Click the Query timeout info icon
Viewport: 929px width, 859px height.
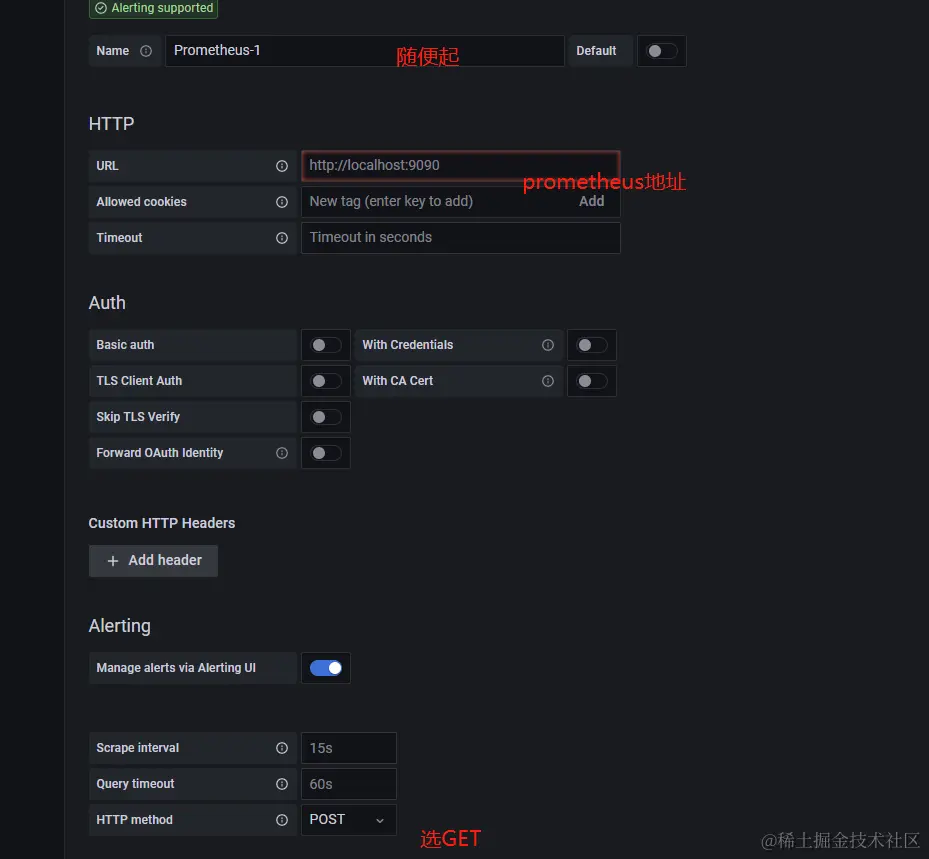[x=282, y=784]
